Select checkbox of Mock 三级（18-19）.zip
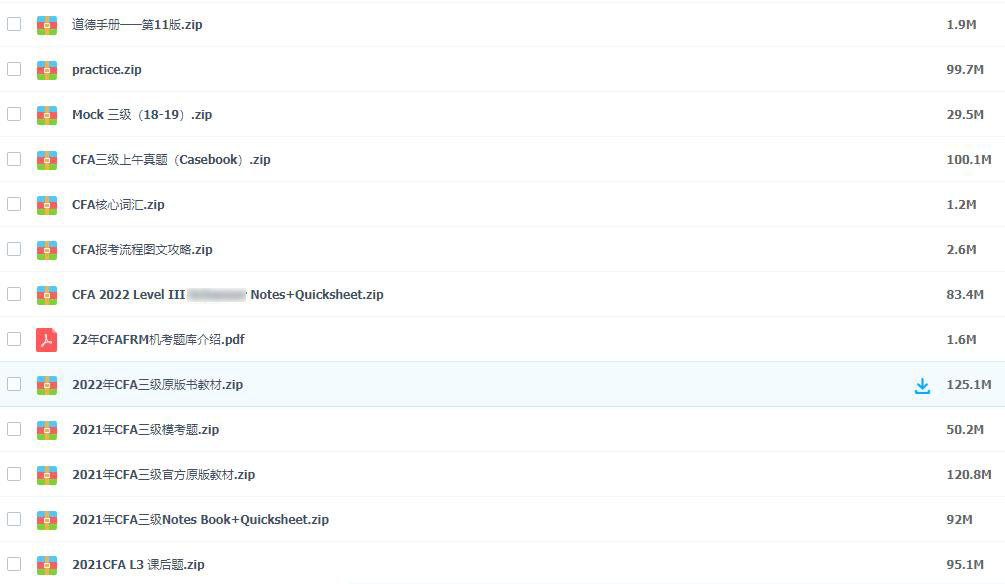This screenshot has width=1005, height=584. tap(14, 114)
